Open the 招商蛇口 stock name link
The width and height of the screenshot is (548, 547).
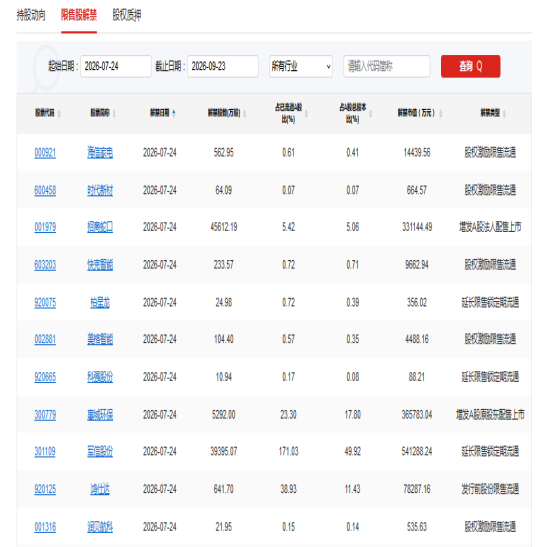[x=100, y=227]
